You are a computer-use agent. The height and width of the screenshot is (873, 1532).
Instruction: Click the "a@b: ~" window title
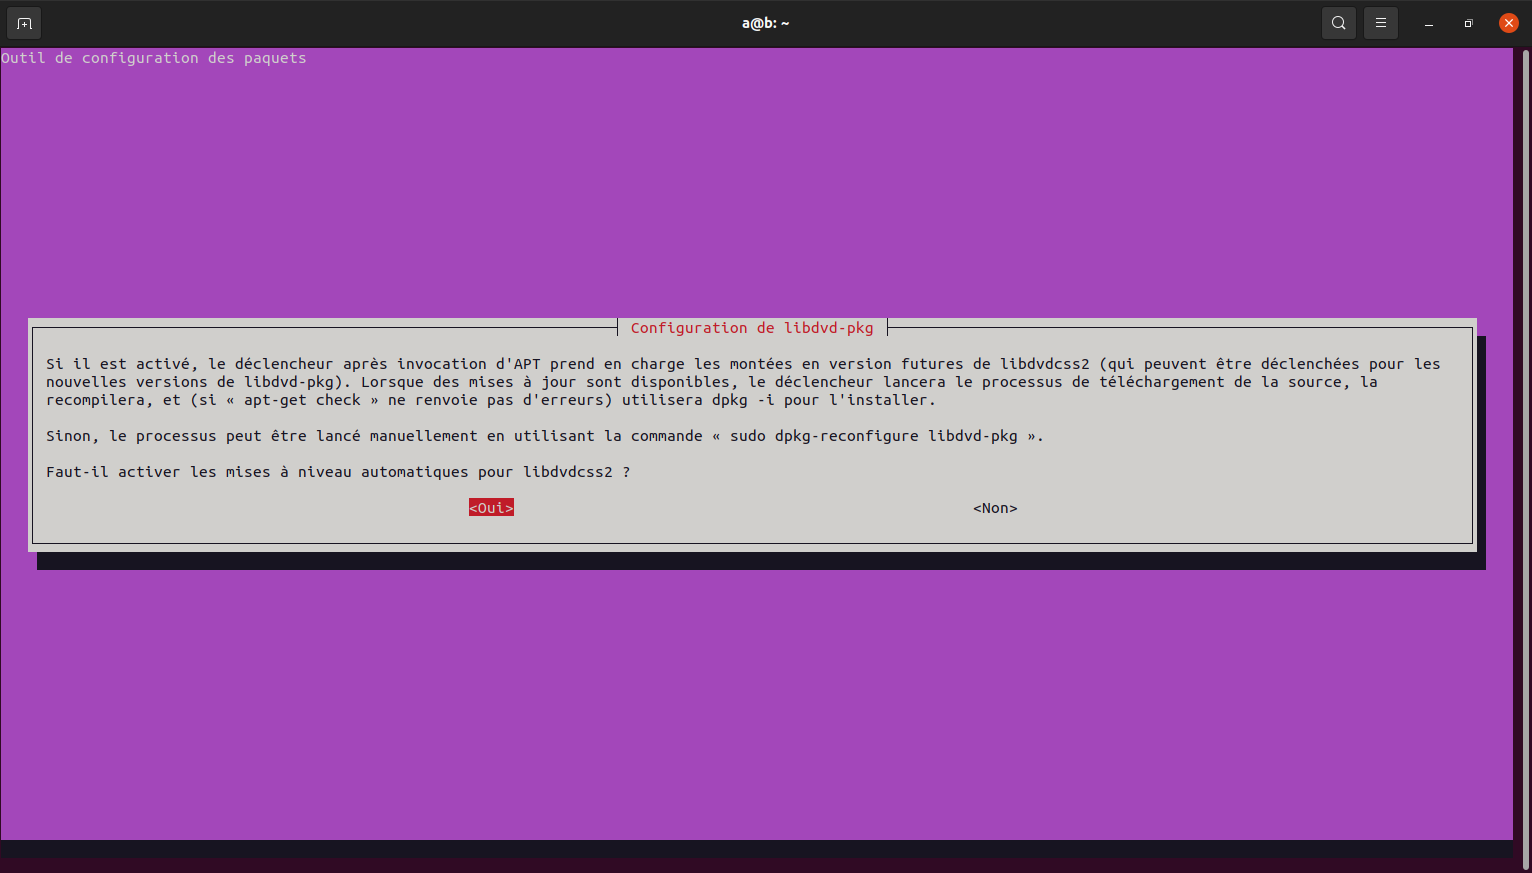[x=765, y=23]
